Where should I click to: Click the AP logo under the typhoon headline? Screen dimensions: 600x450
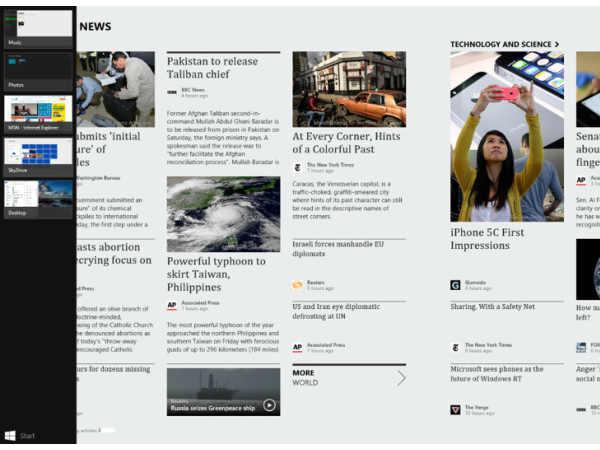point(172,305)
